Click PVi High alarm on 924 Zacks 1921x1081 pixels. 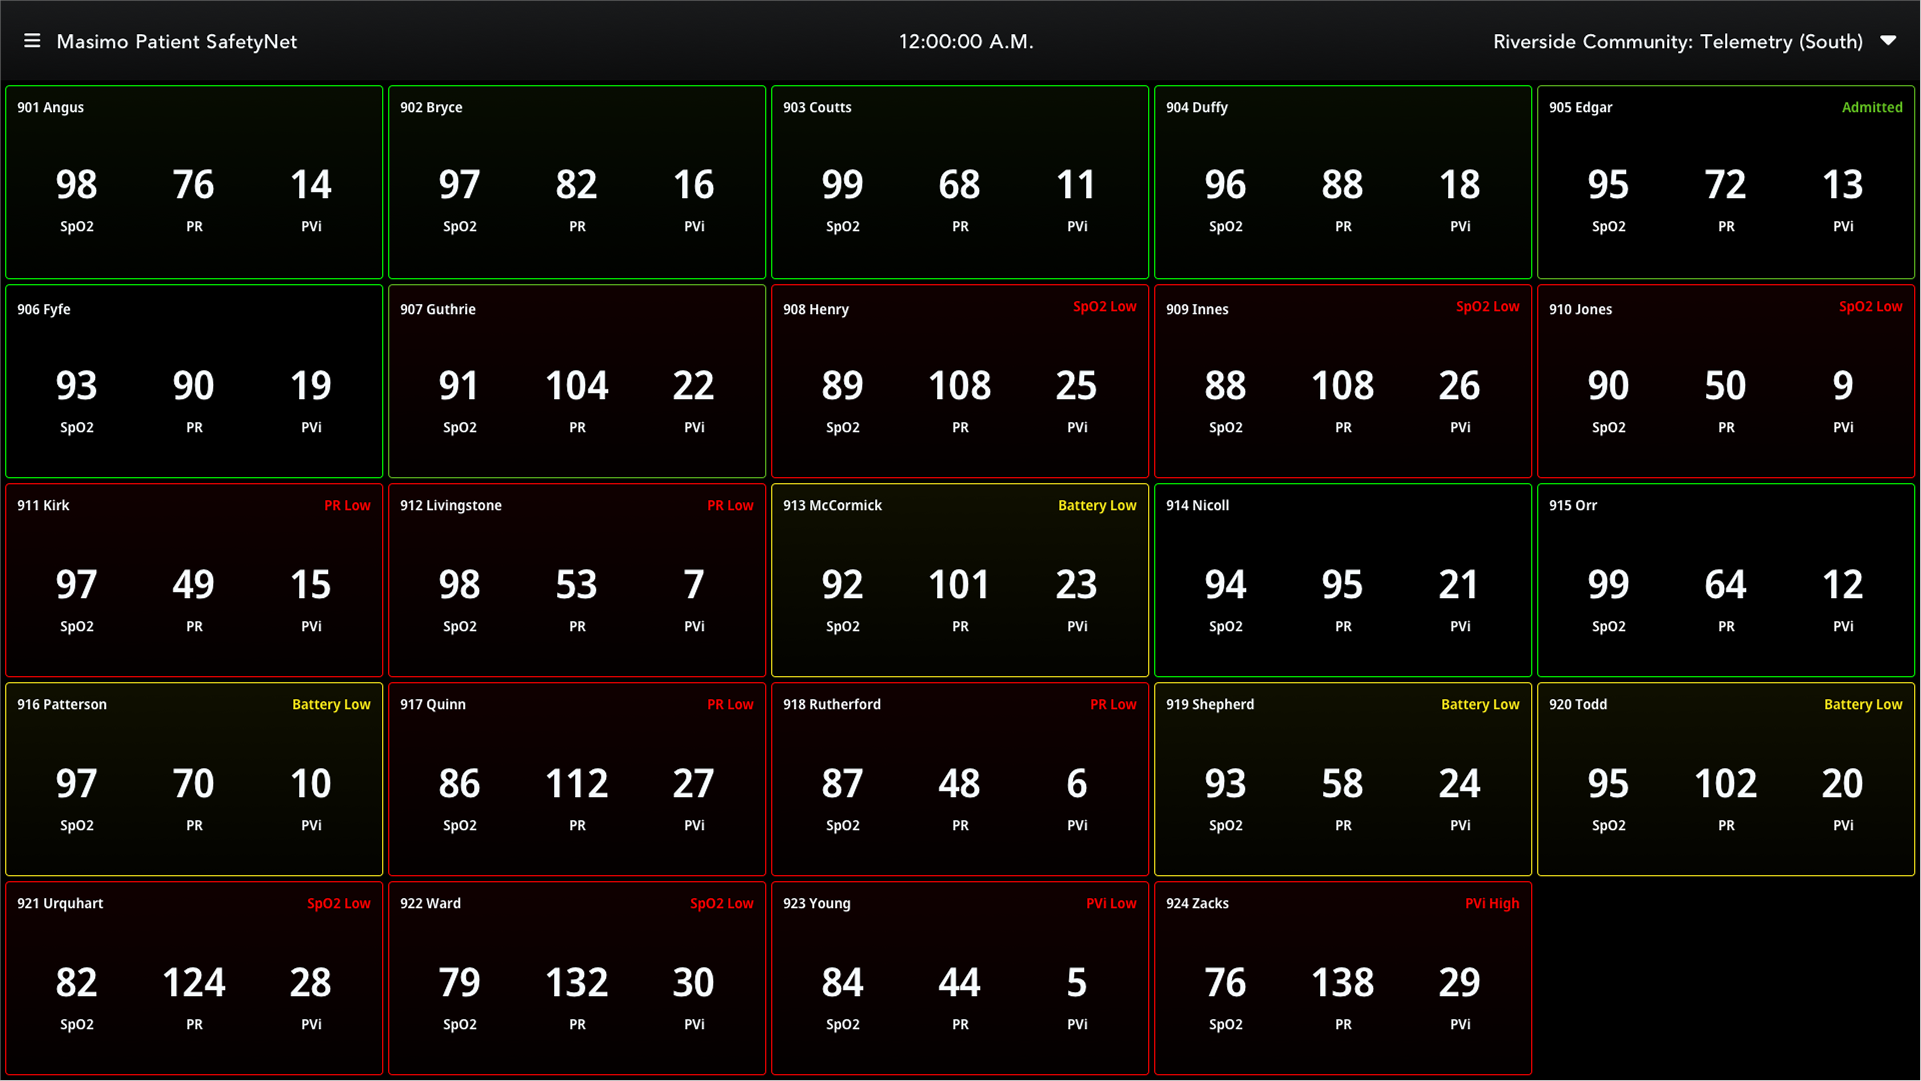click(x=1491, y=904)
